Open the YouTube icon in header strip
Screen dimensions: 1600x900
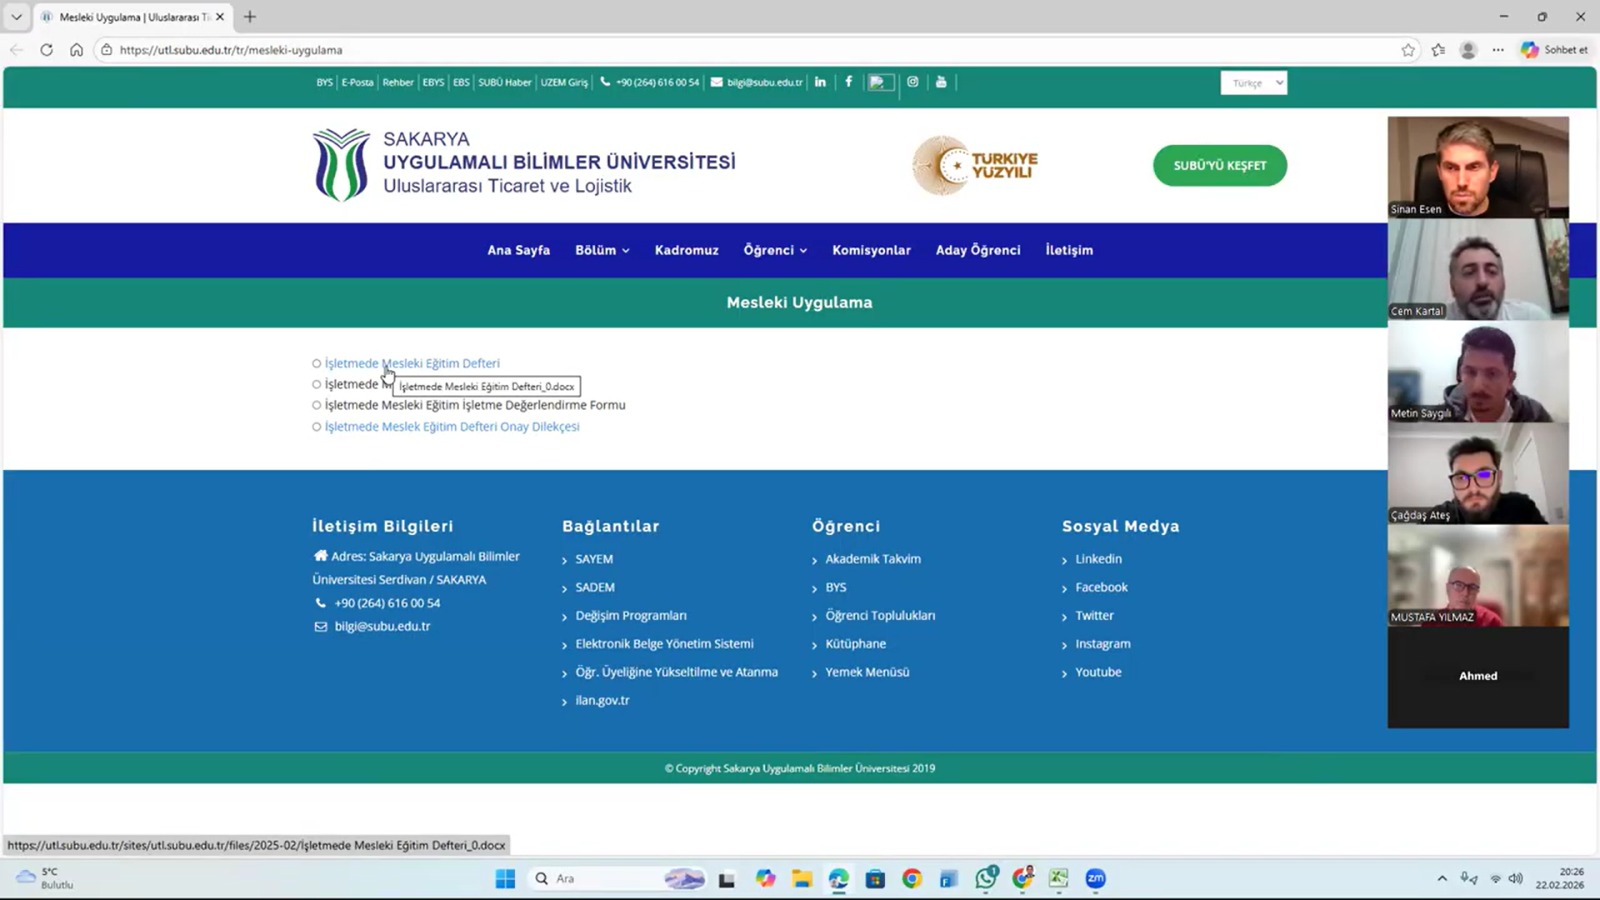click(941, 82)
